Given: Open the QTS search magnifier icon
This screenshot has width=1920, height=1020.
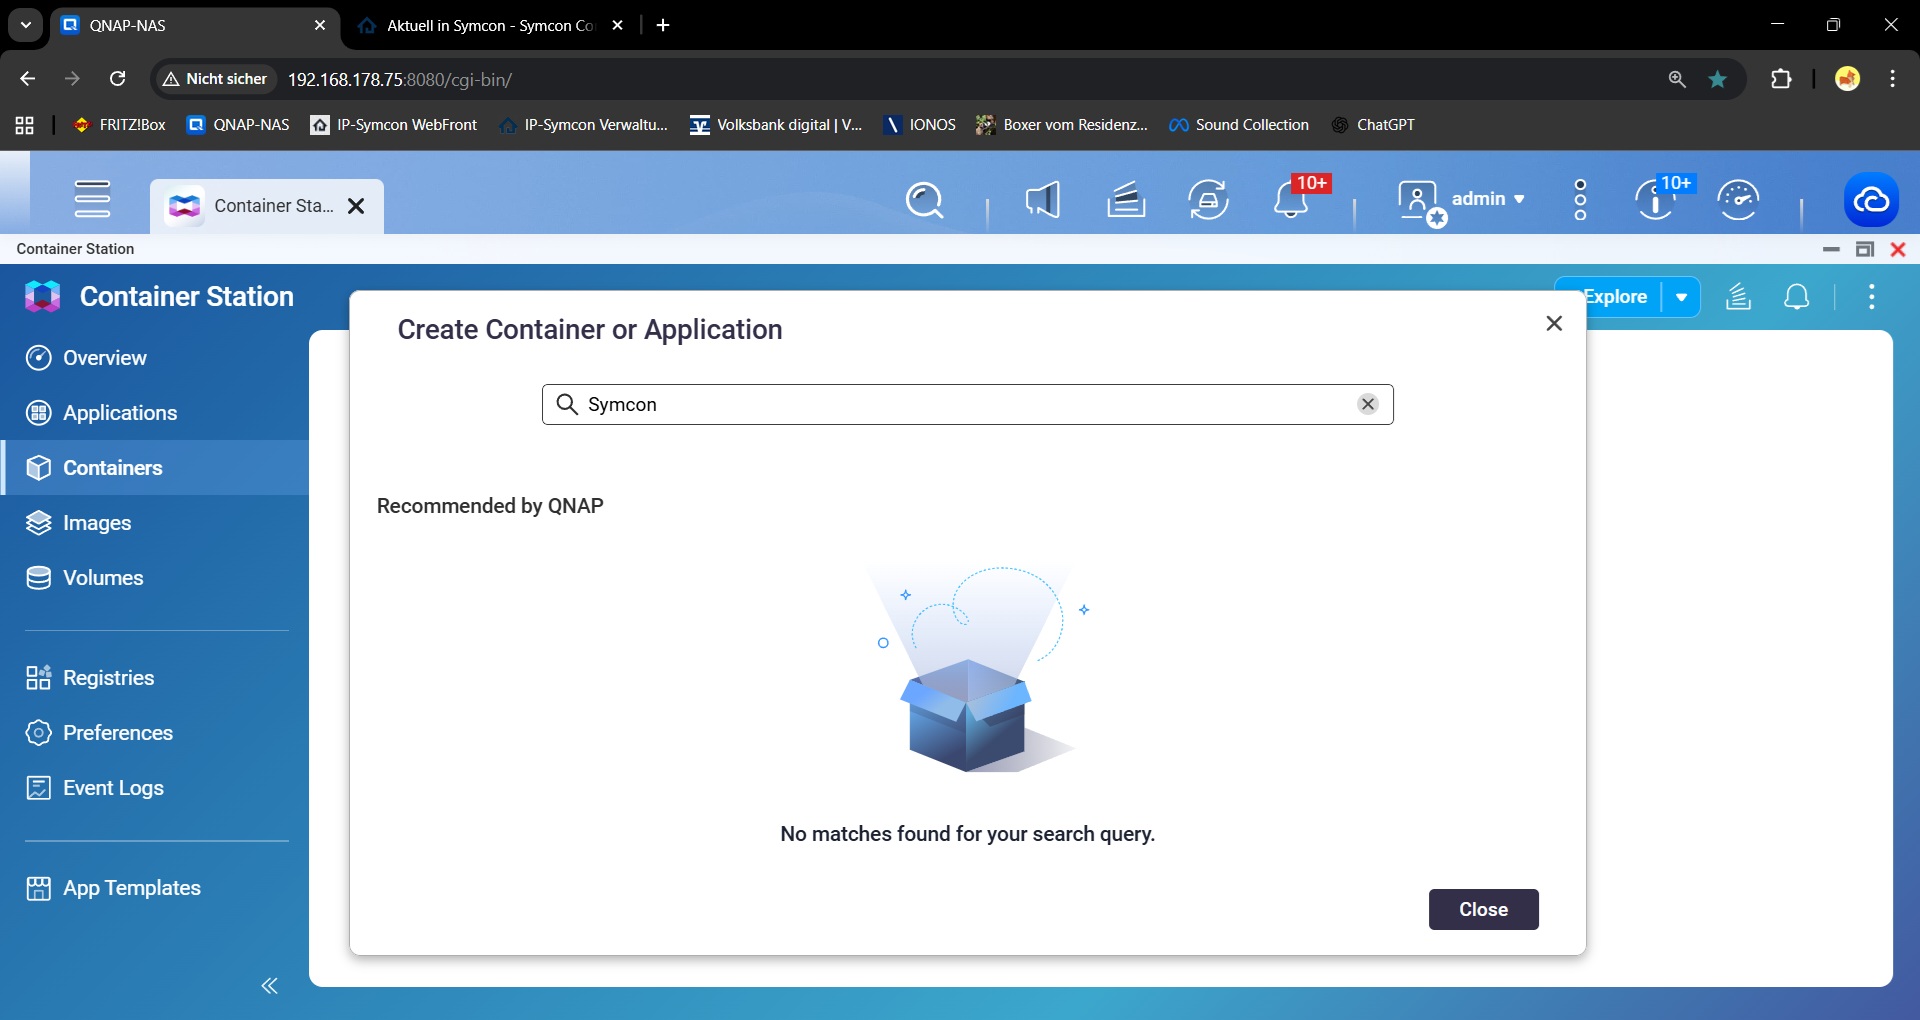Looking at the screenshot, I should (x=924, y=200).
